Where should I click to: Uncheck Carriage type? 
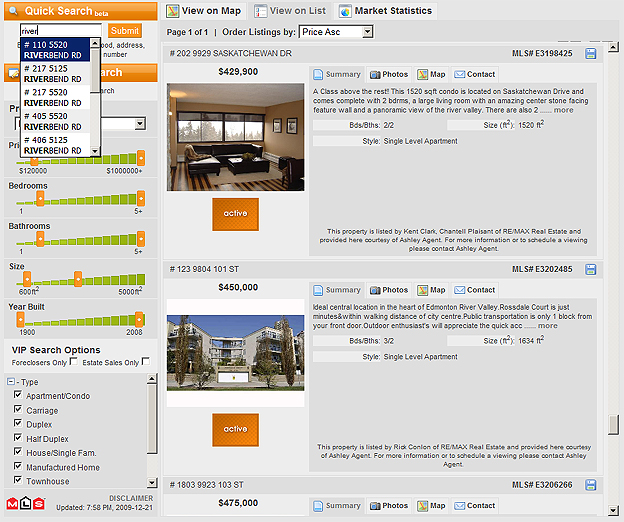pos(18,409)
